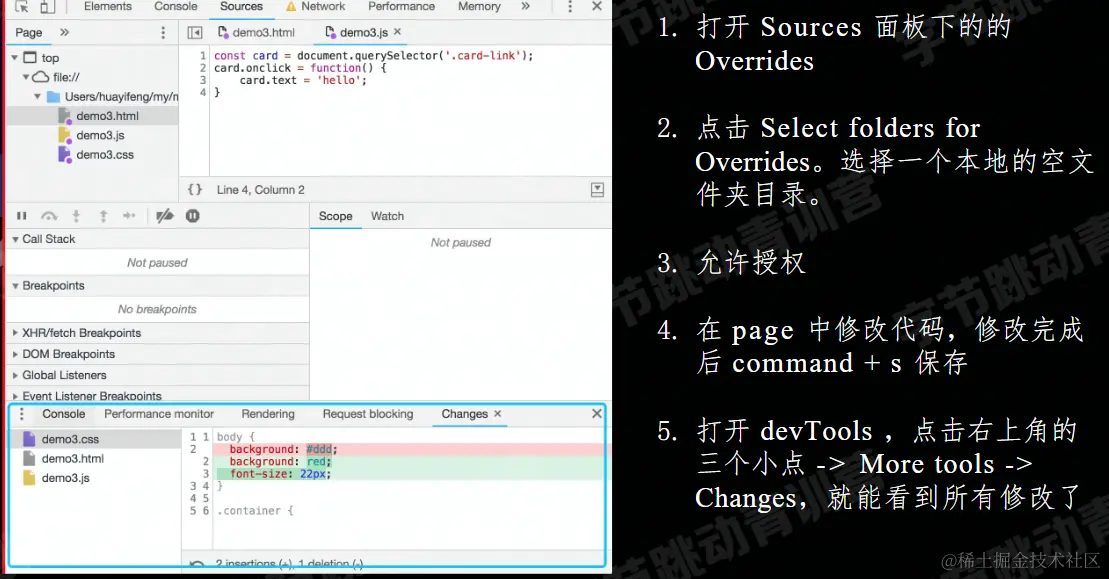Click the step out debugger icon
Image resolution: width=1109 pixels, height=579 pixels.
coord(103,216)
